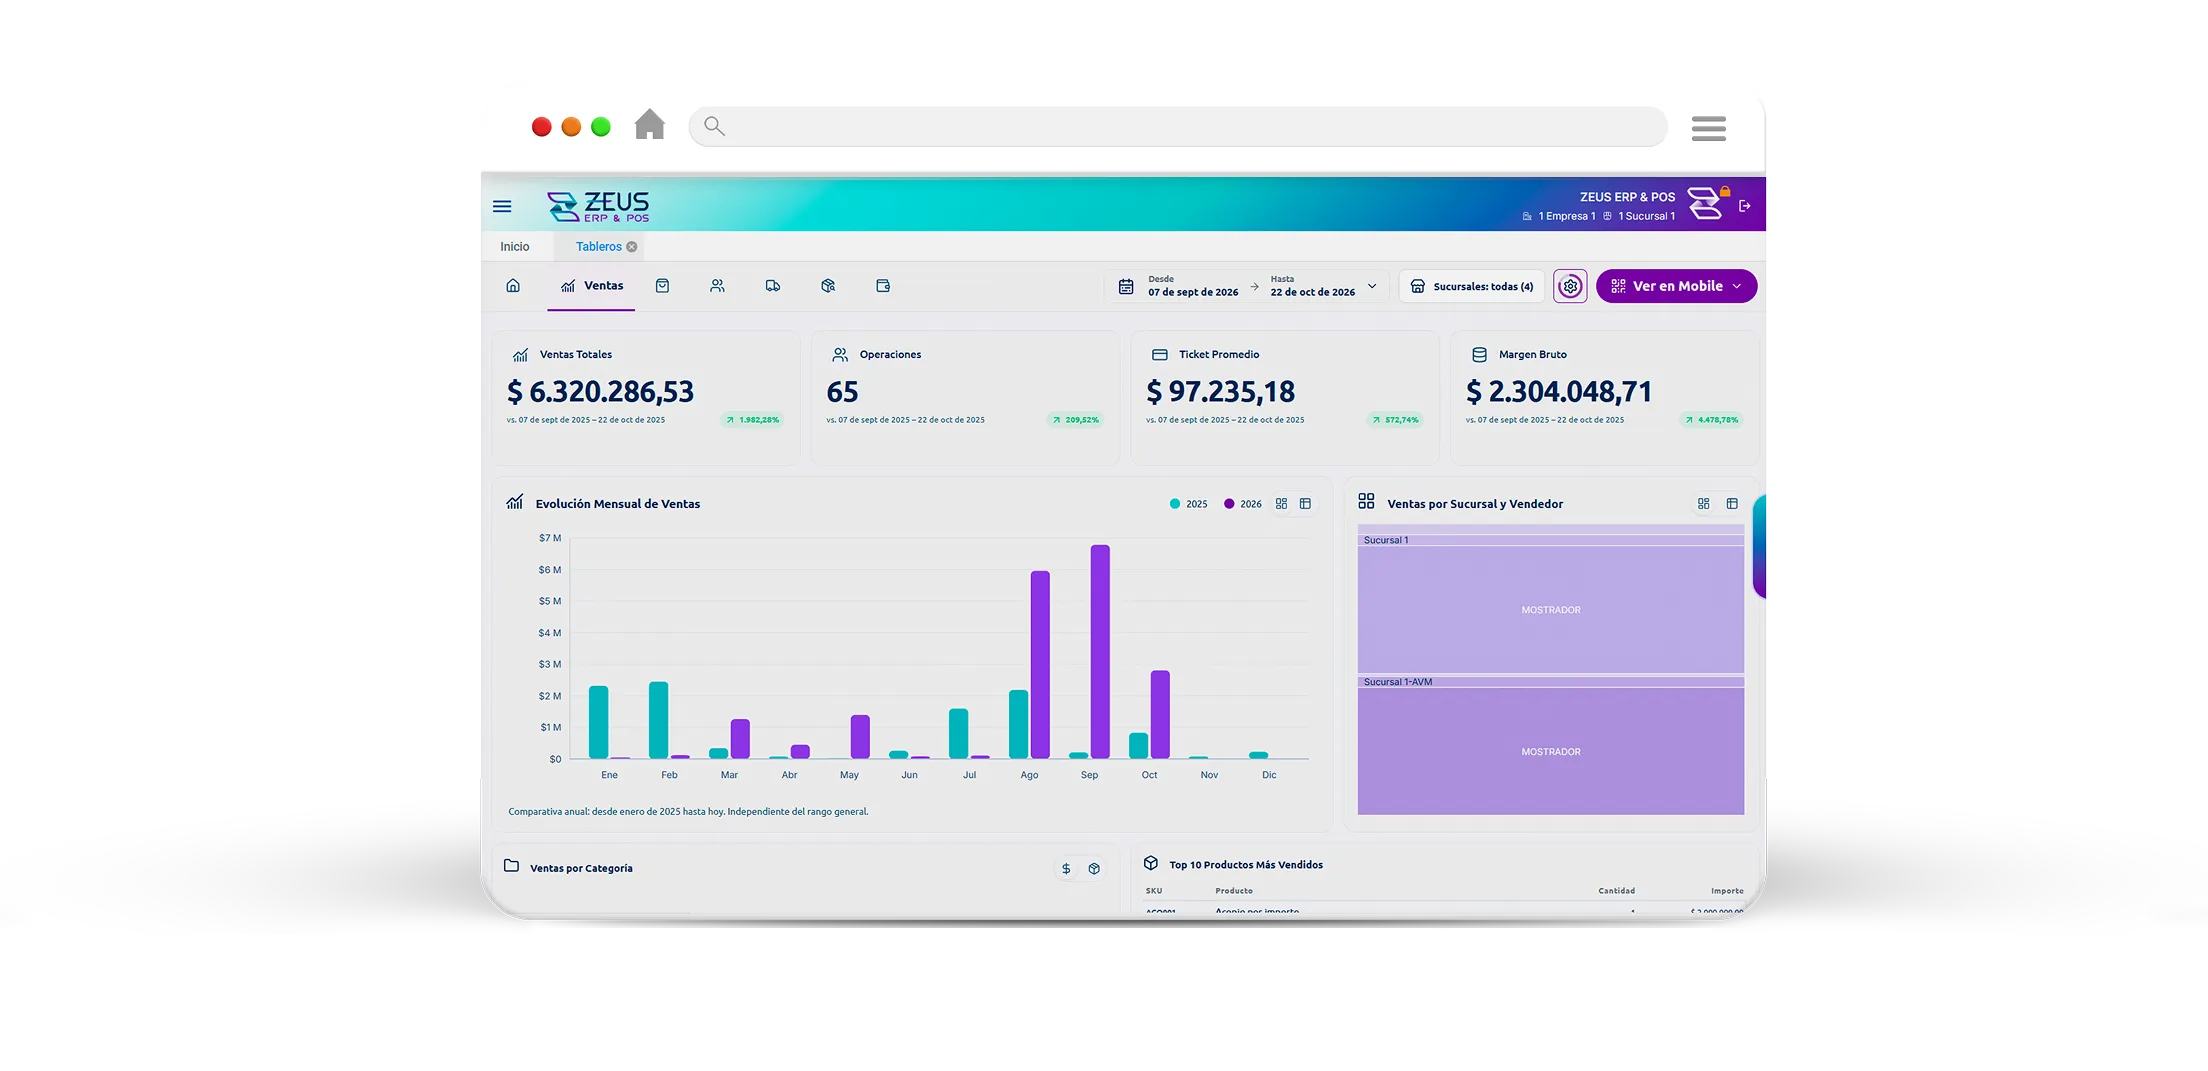Show Ventas por Categoría by amount ($)
The height and width of the screenshot is (1071, 2208).
1066,869
